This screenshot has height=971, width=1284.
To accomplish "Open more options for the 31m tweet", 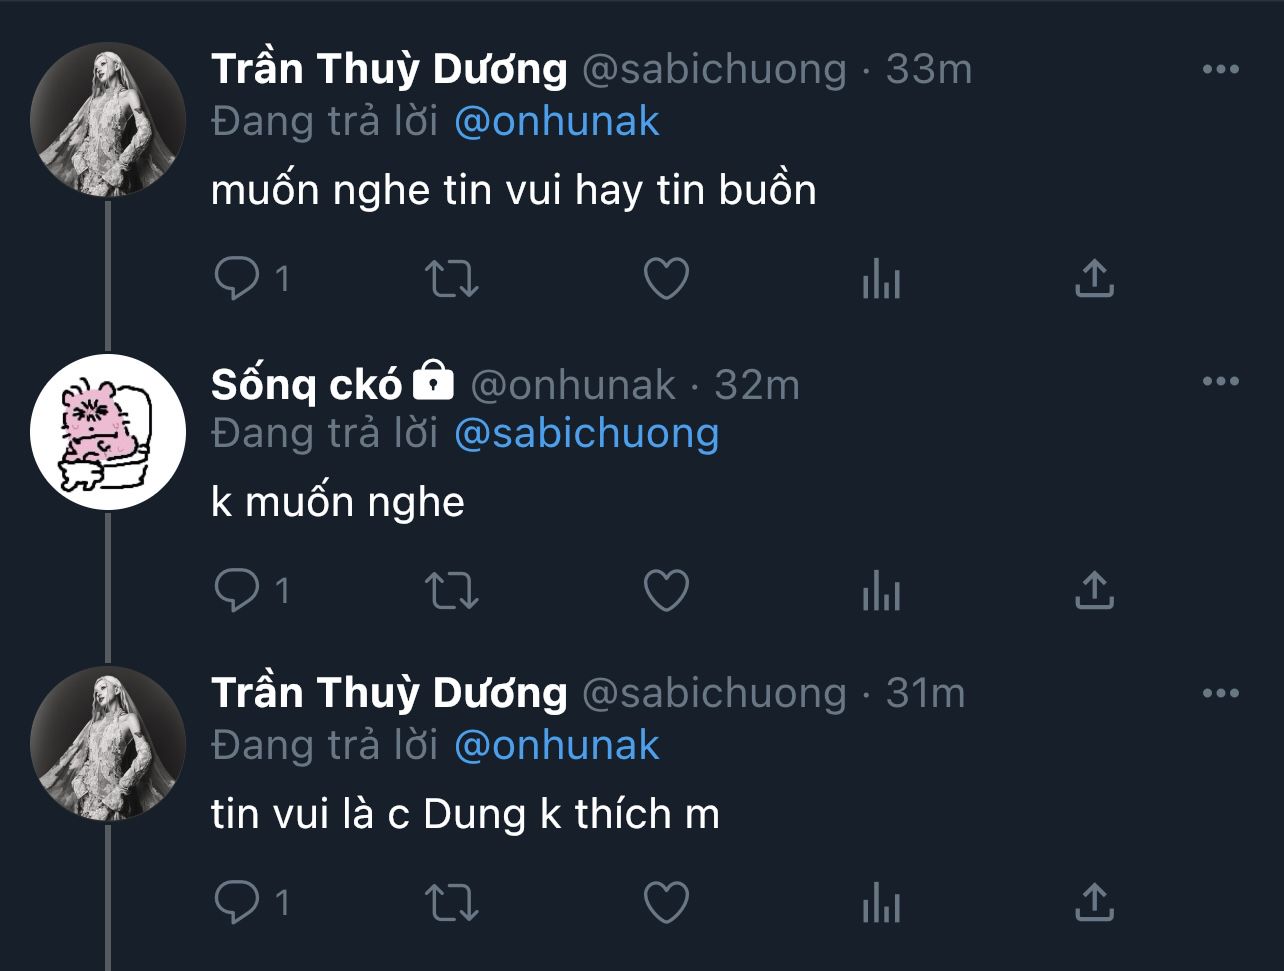I will (1220, 694).
